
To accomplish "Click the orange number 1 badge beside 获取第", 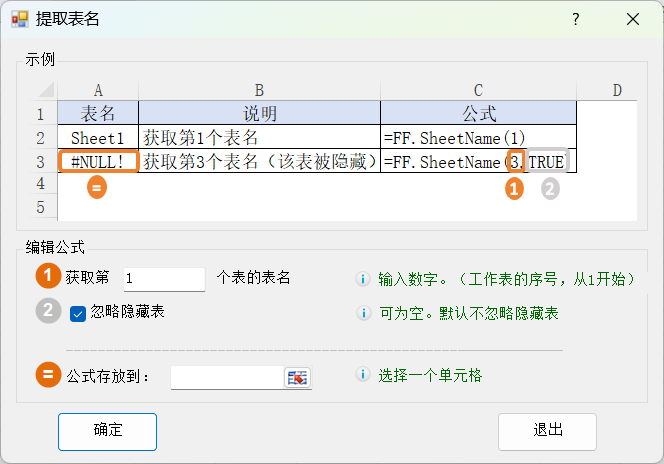I will coord(49,276).
